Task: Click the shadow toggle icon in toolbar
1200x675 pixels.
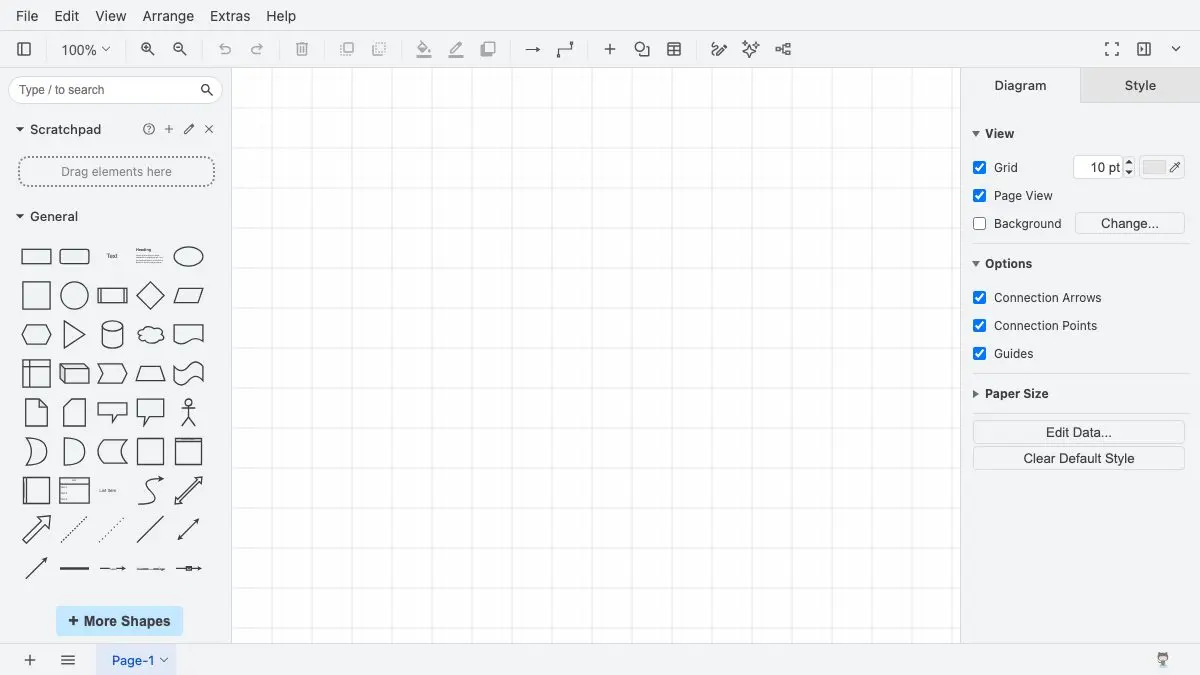Action: click(488, 49)
